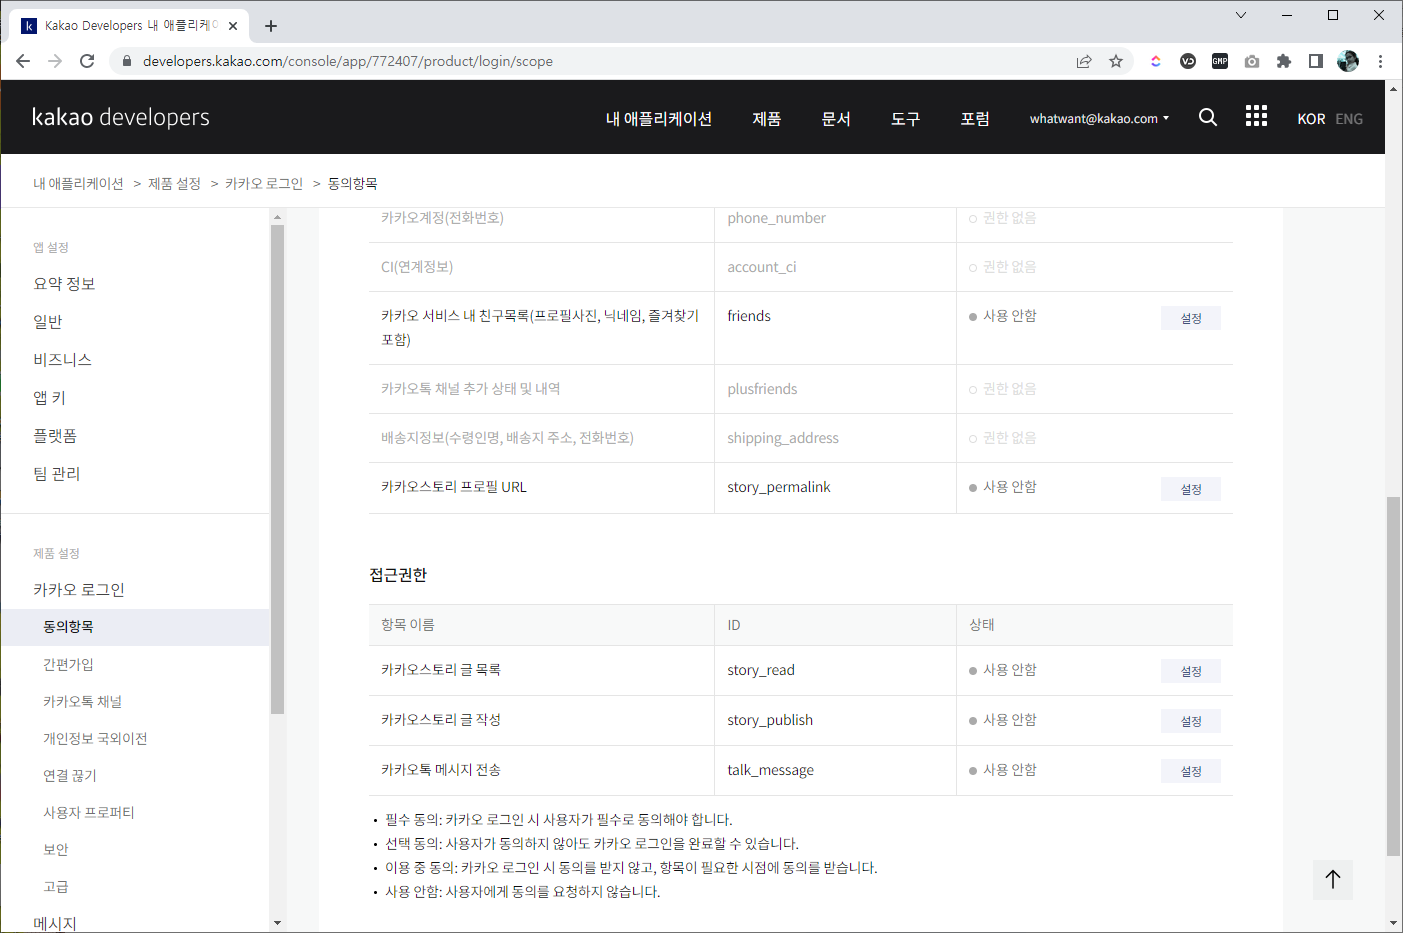Open 도구 in top menu
Viewport: 1403px width, 933px height.
[x=906, y=118]
